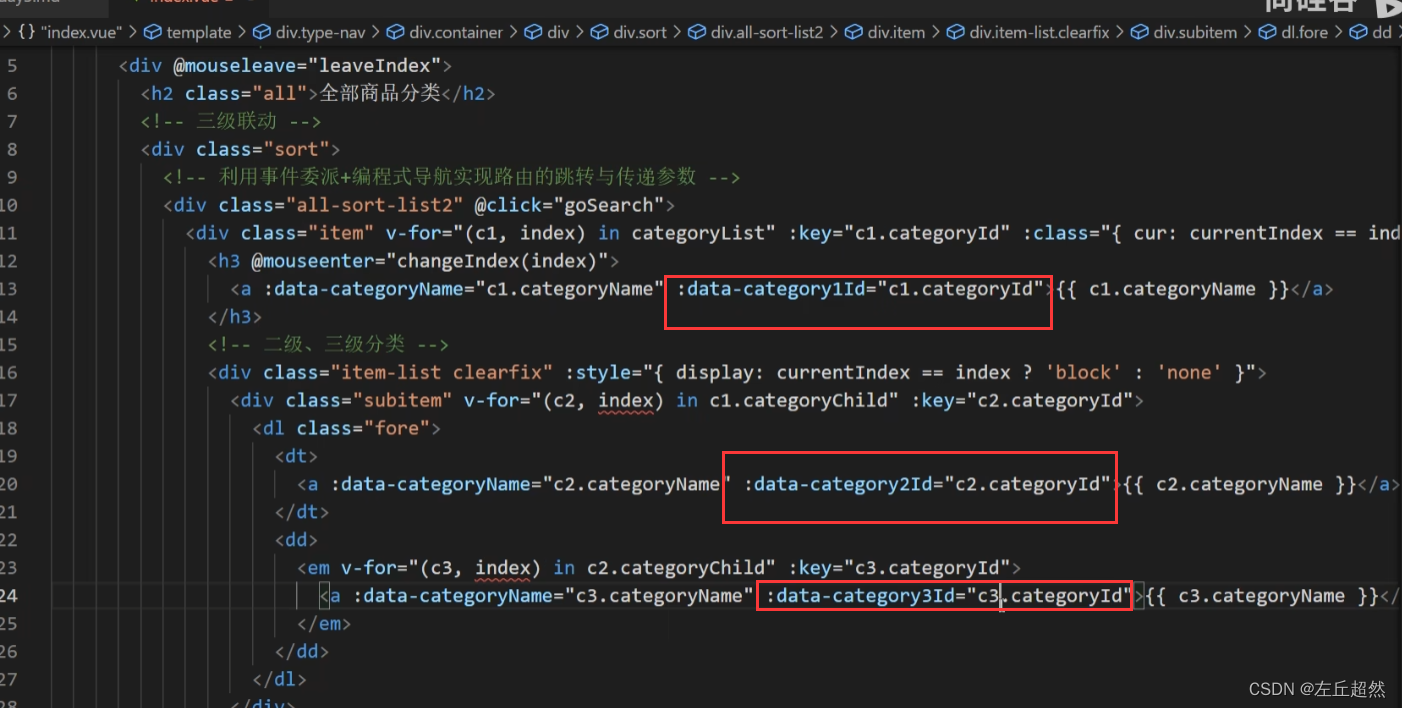The width and height of the screenshot is (1402, 708).
Task: Click underlined index on the em line
Action: coord(503,568)
